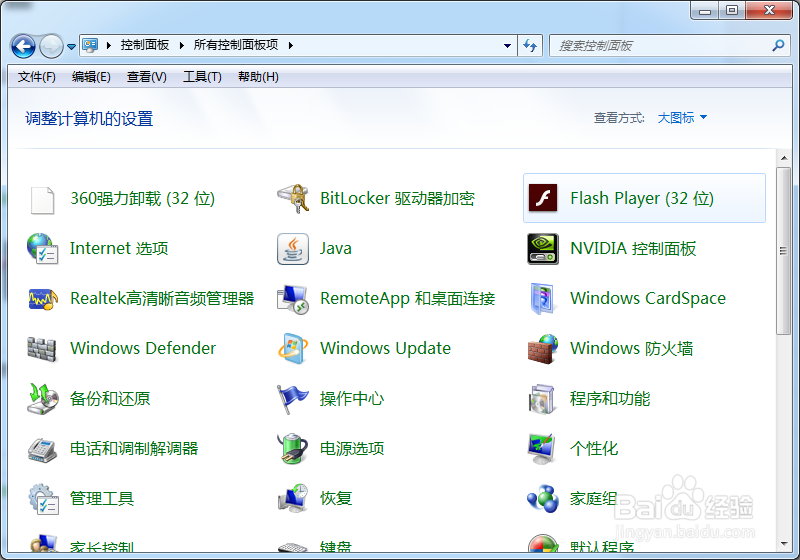Open the 文件(F) menu

[x=37, y=77]
